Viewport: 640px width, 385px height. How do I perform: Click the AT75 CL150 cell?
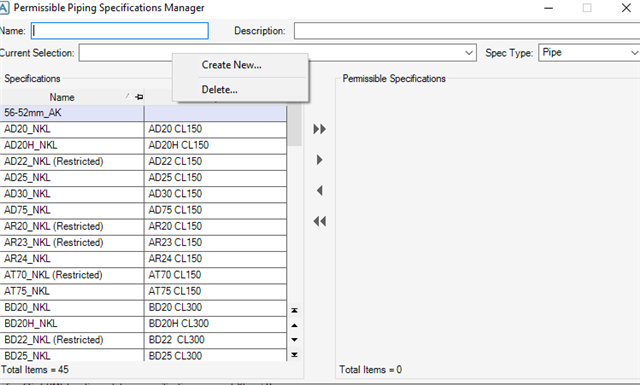216,291
